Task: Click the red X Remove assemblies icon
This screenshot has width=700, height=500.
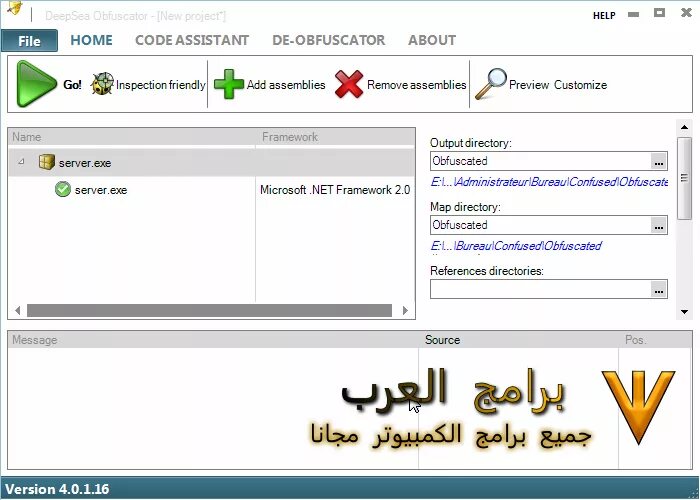Action: coord(349,84)
